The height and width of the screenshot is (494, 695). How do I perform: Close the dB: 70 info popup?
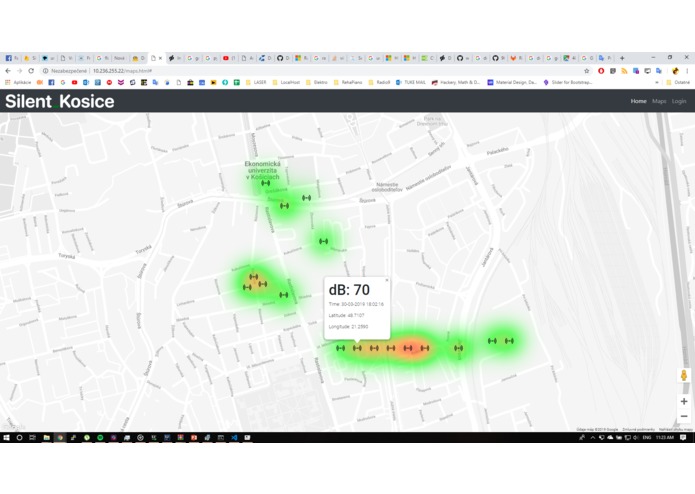tap(387, 280)
